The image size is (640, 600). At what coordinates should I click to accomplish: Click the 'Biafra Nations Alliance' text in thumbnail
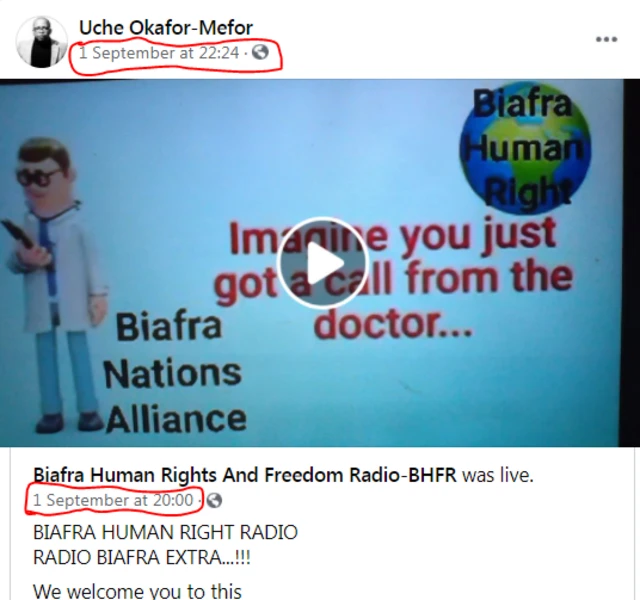tap(175, 372)
